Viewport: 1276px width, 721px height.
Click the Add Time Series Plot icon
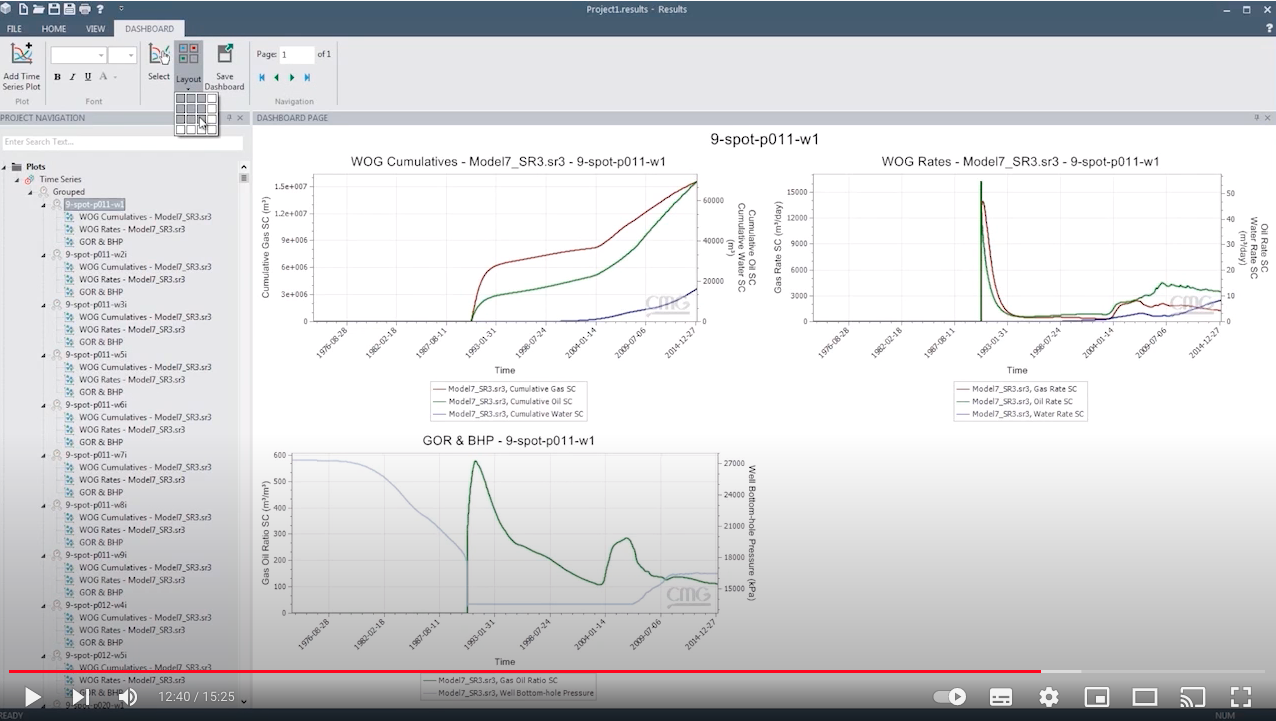[x=22, y=55]
